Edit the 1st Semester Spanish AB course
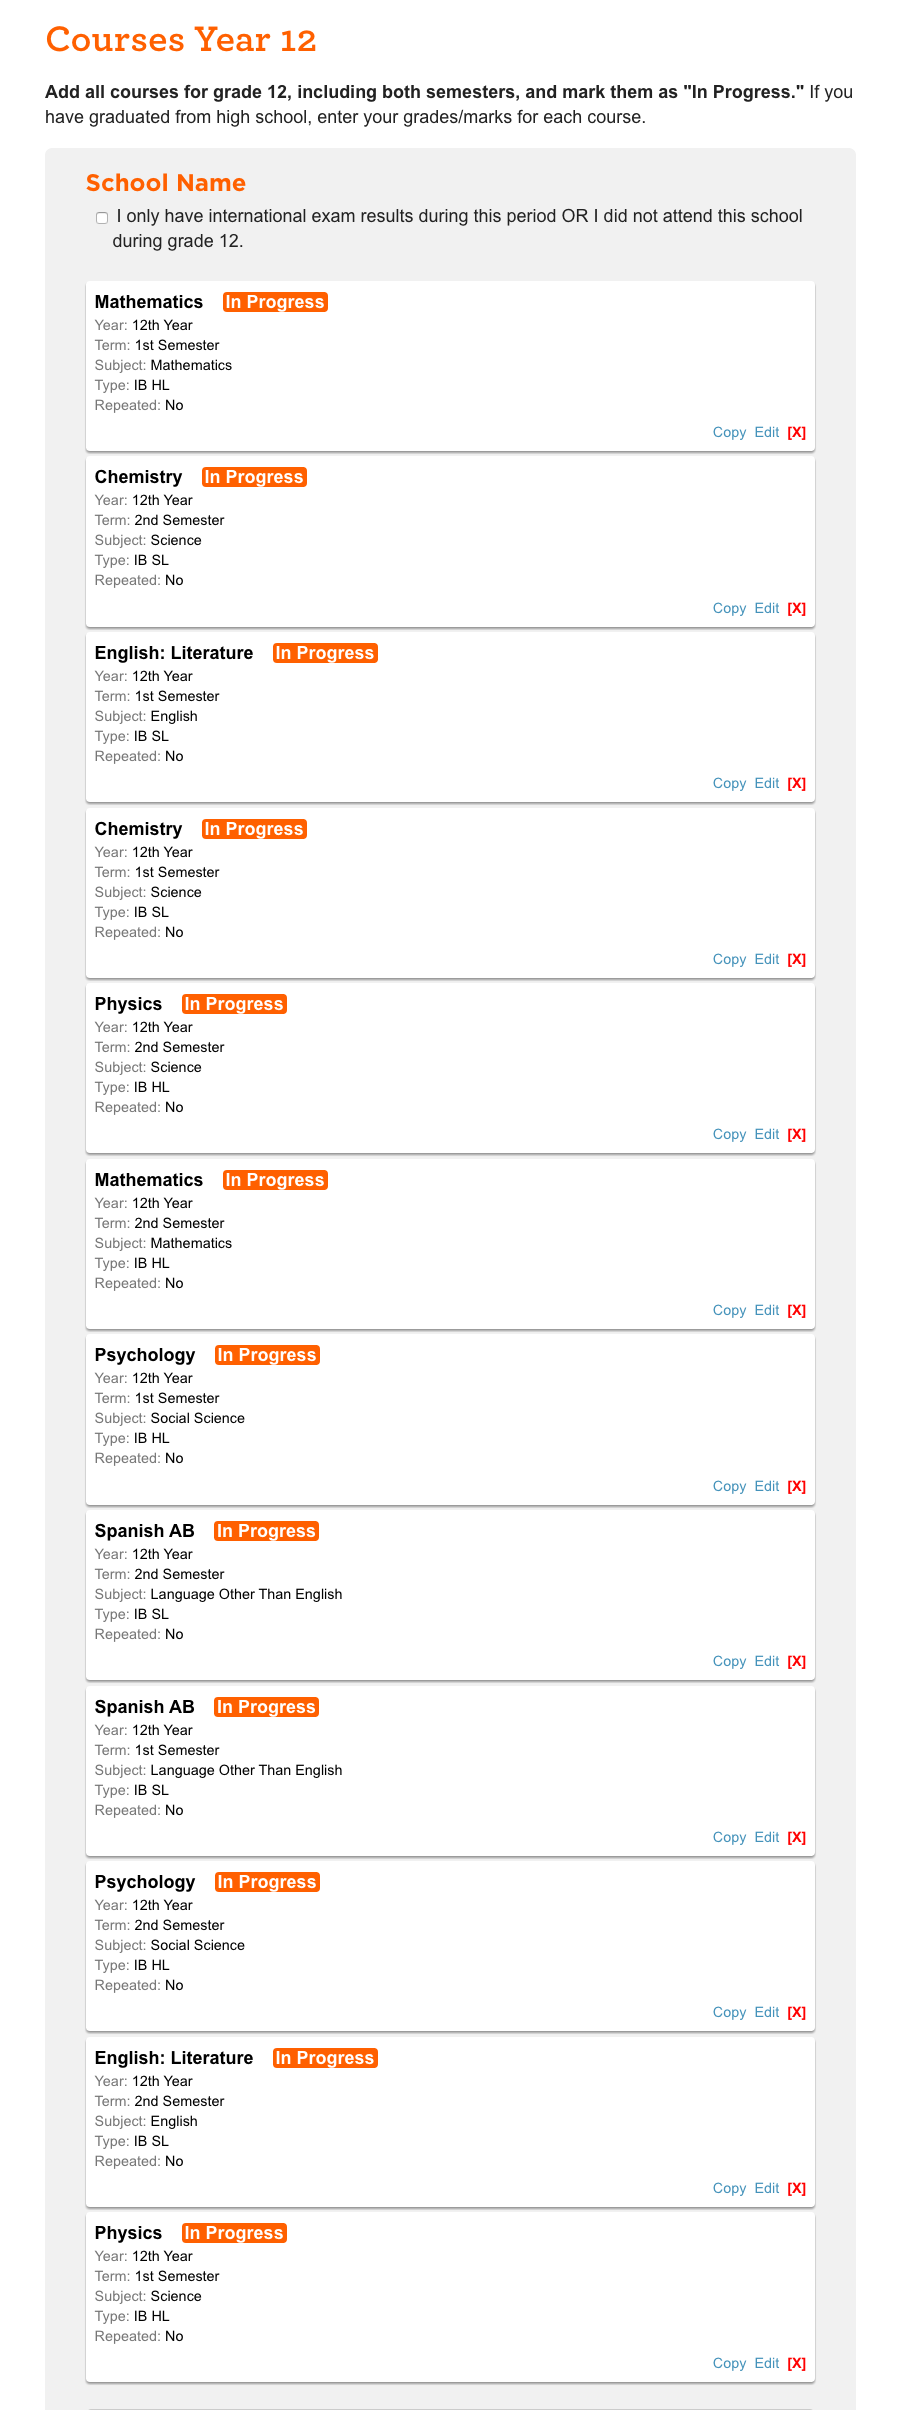Viewport: 901px width, 2410px height. [x=767, y=1838]
